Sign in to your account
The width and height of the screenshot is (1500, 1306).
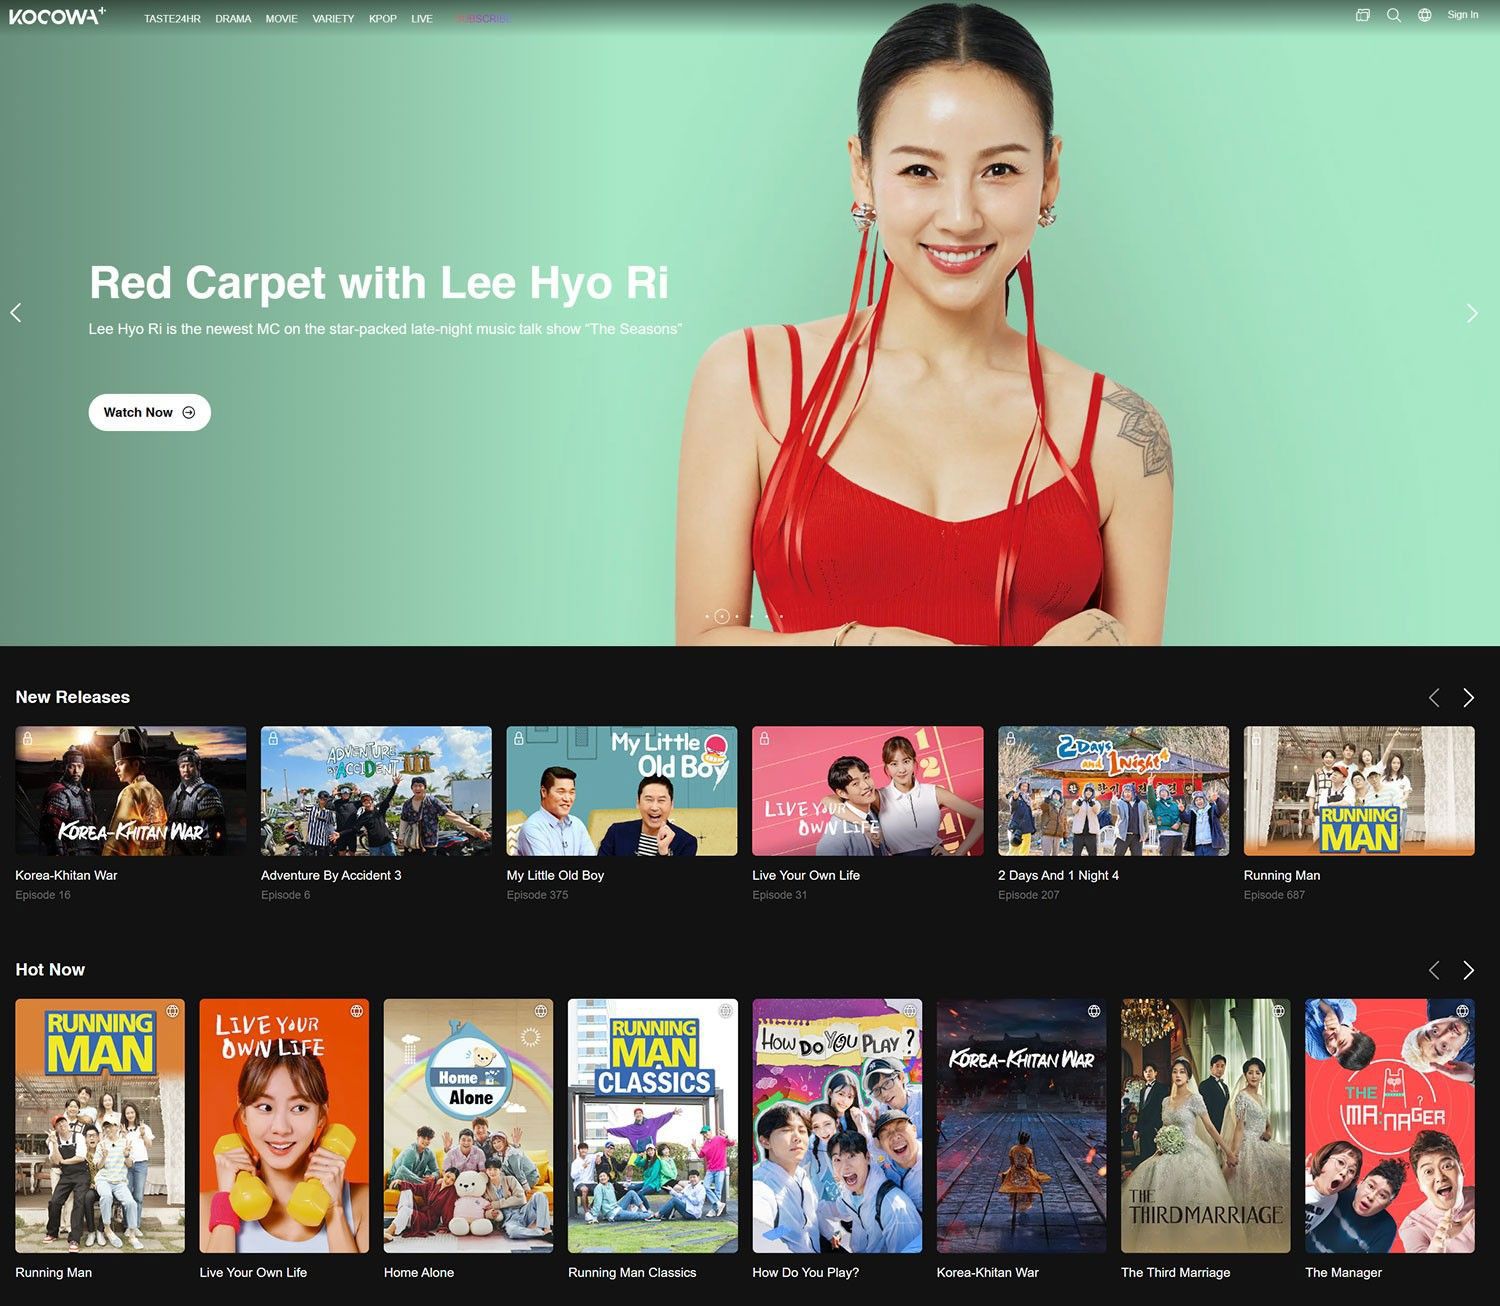1462,15
